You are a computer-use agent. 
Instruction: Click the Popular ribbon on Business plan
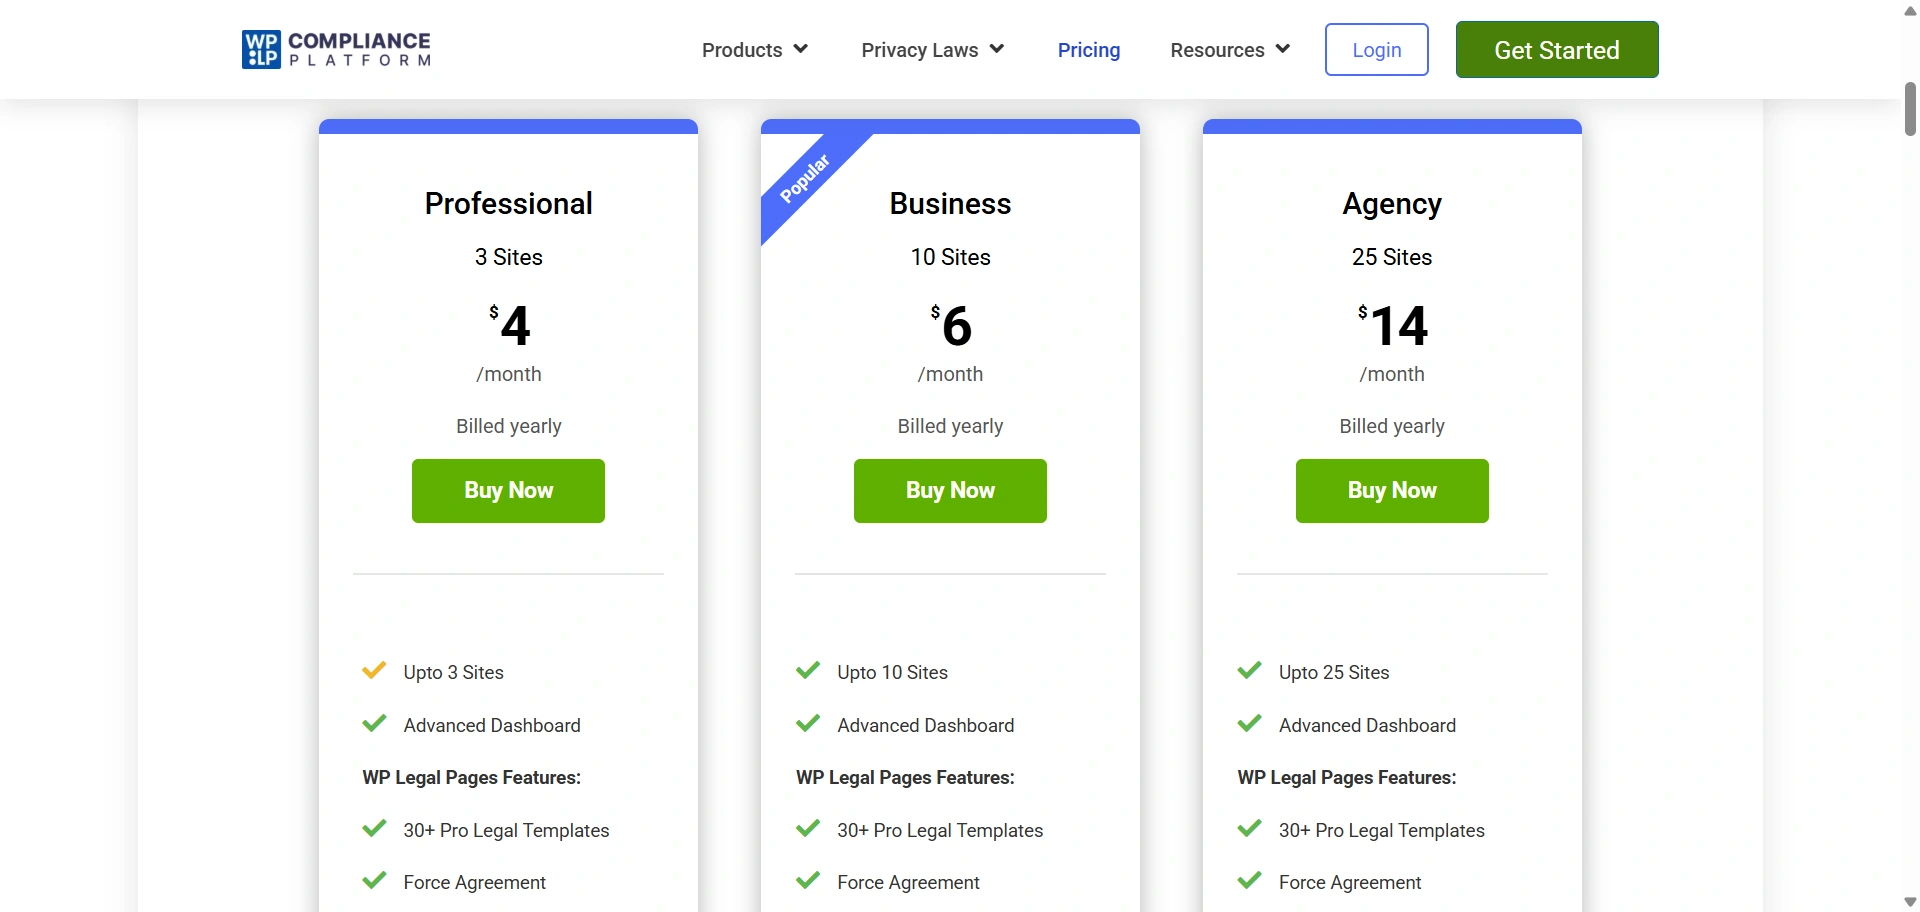pos(806,176)
